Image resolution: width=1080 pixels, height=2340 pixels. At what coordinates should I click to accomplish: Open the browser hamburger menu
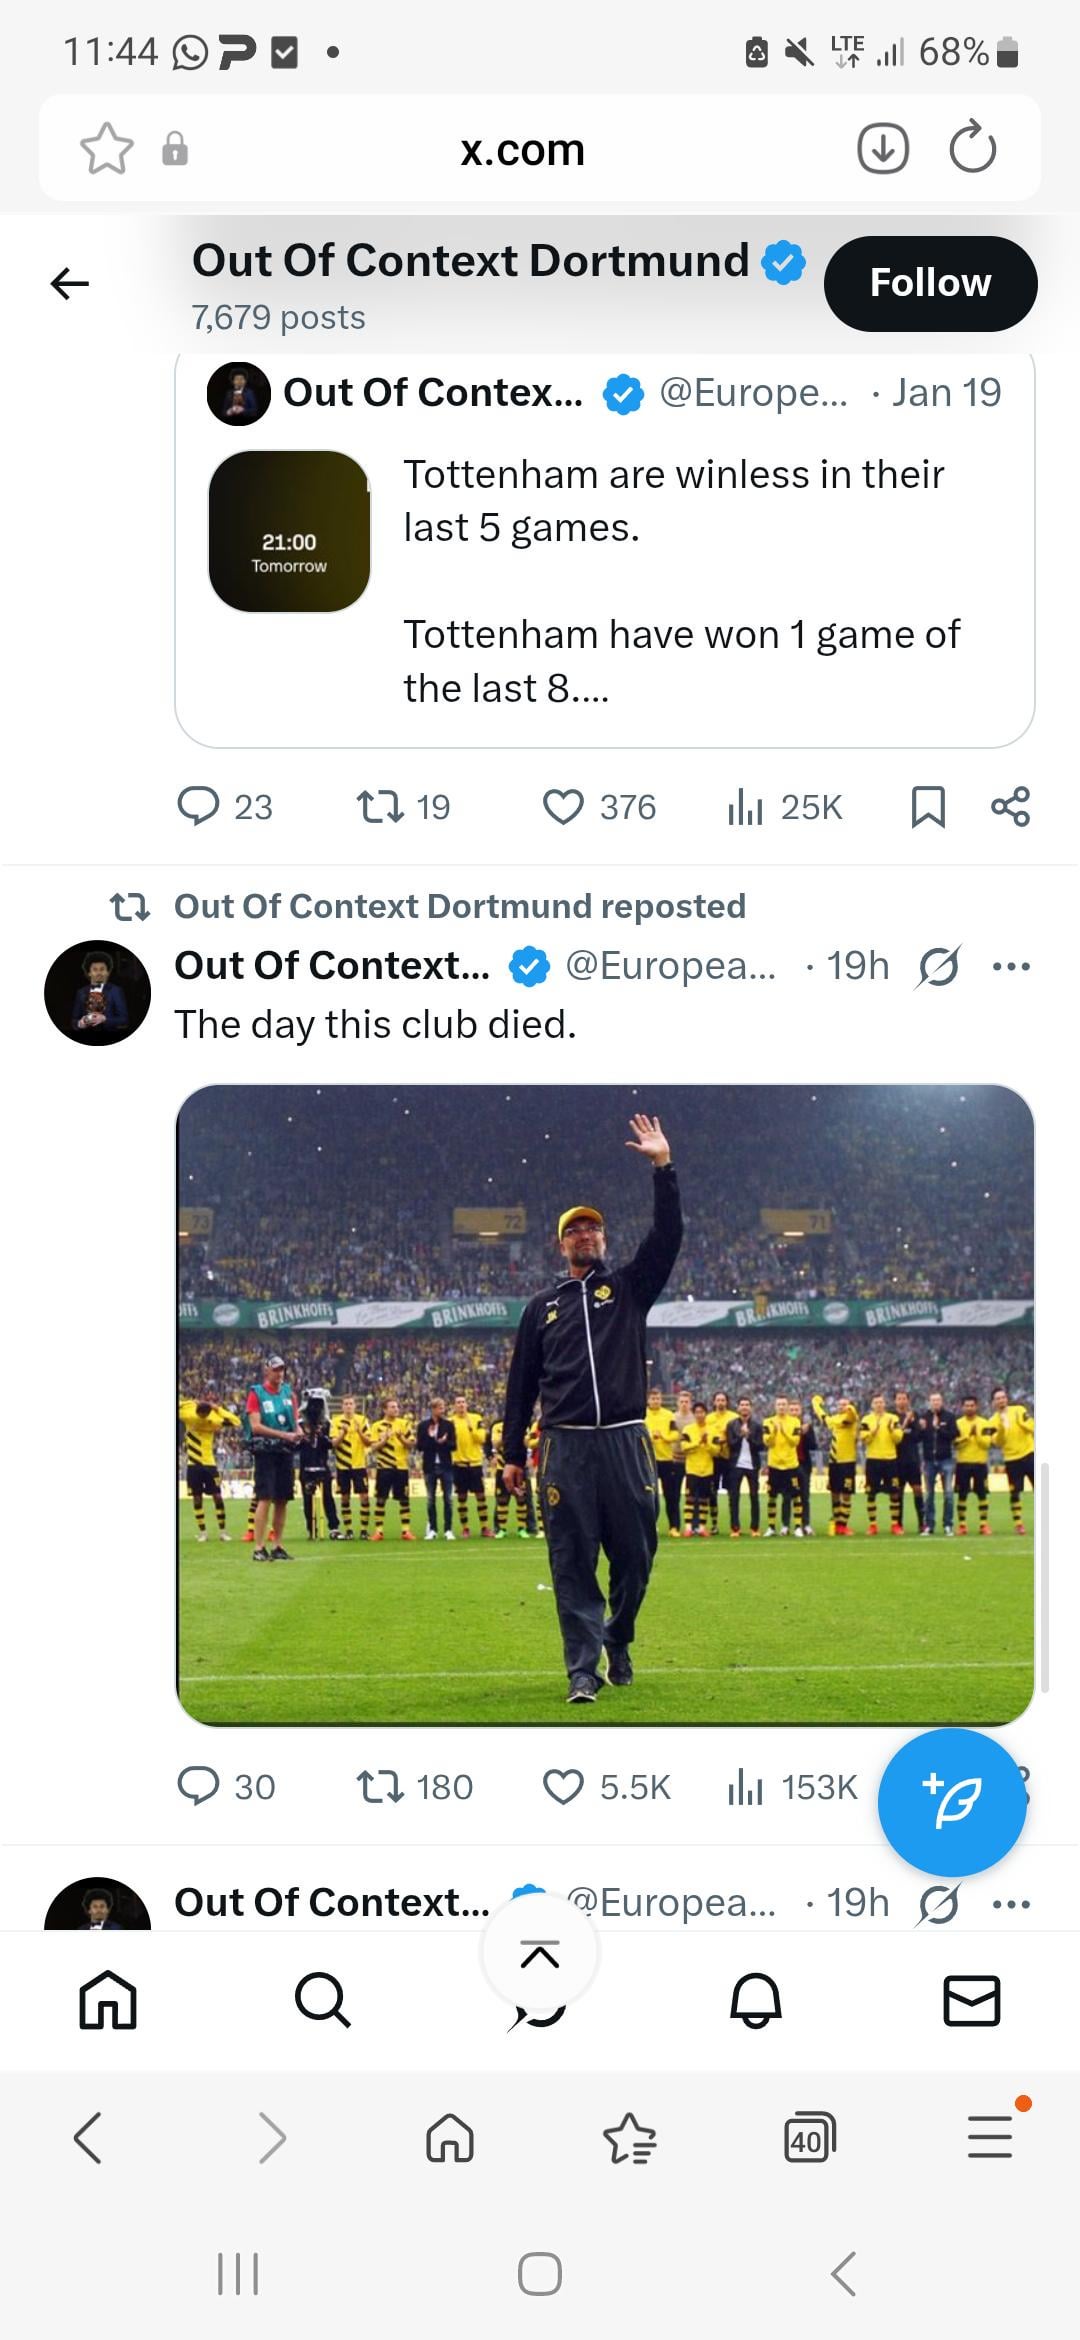pos(990,2137)
